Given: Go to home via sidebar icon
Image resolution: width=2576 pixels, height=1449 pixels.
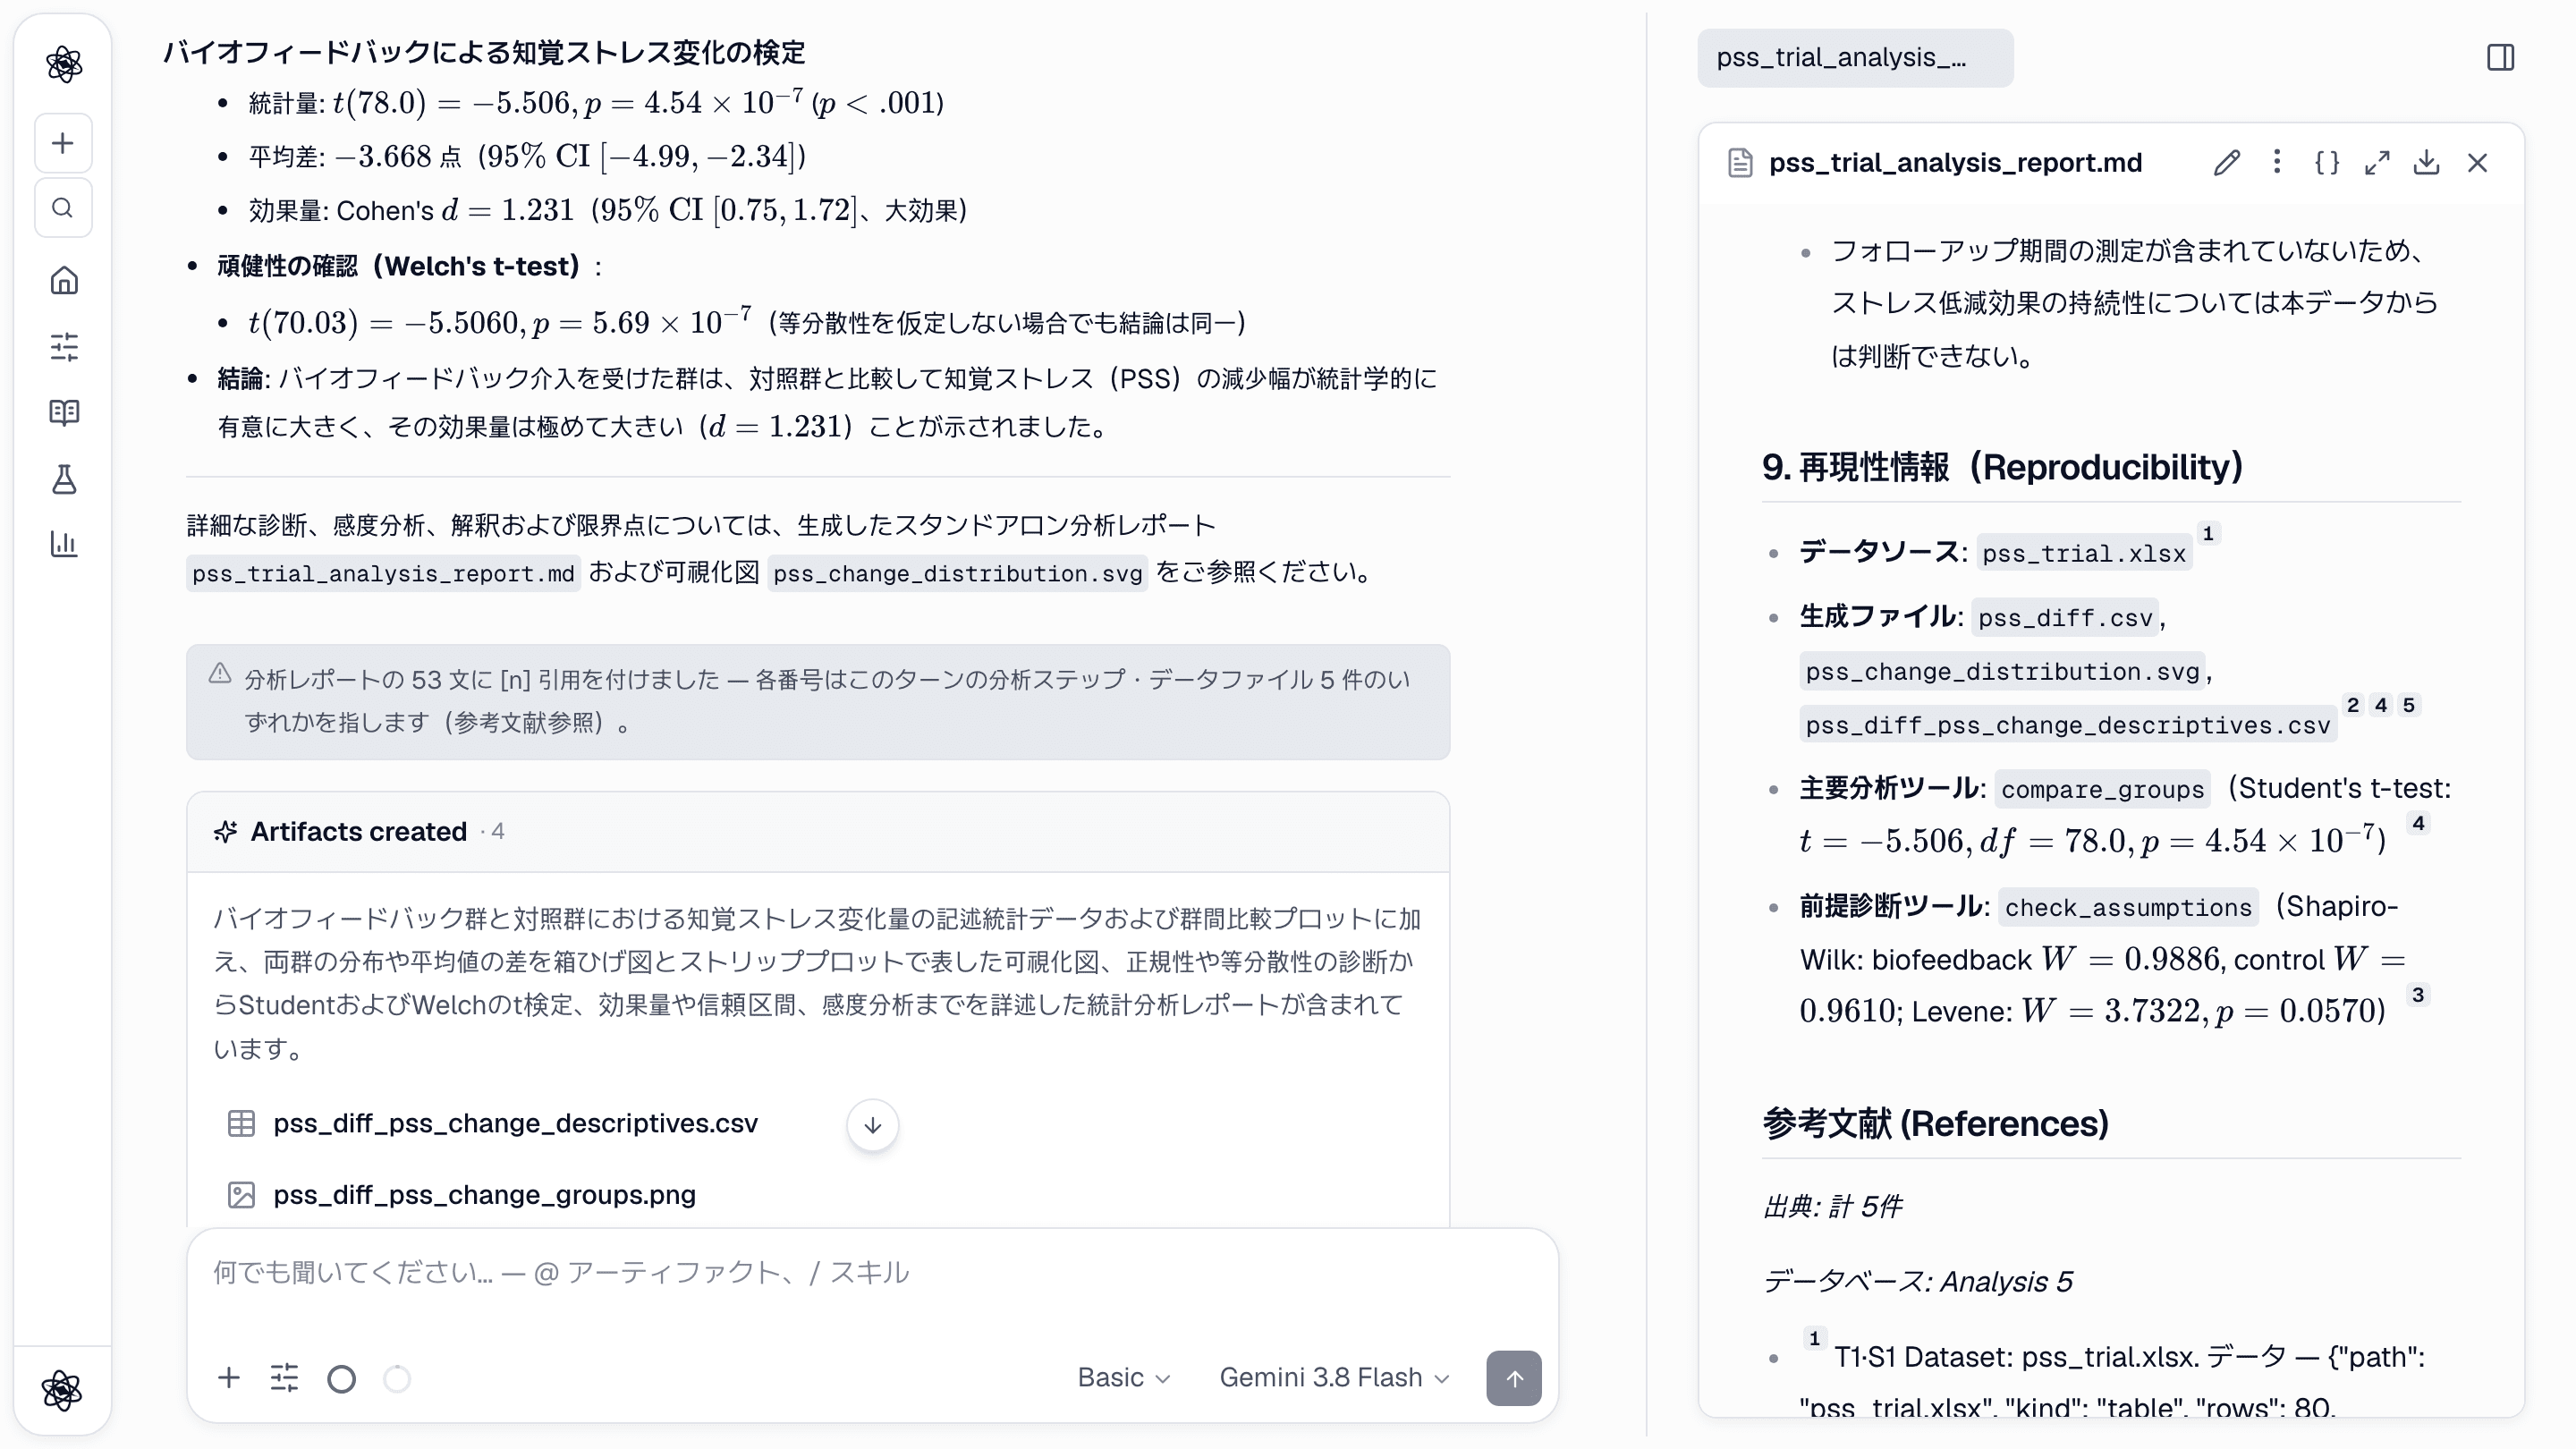Looking at the screenshot, I should coord(64,280).
